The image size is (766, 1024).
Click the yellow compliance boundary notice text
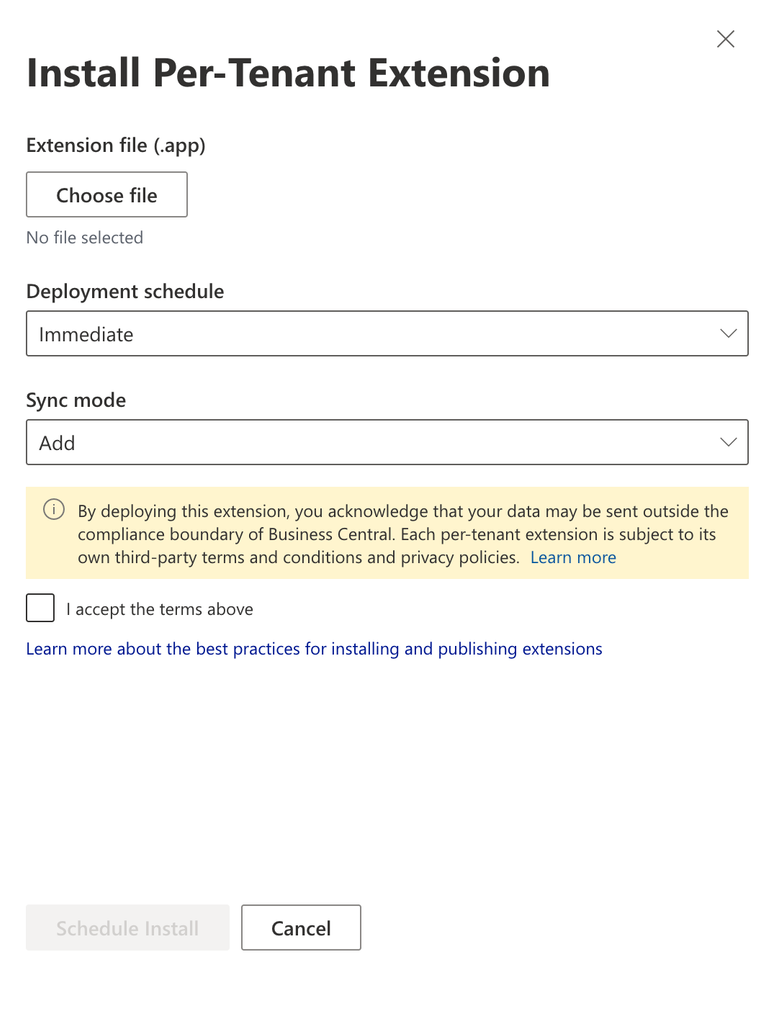pos(402,534)
